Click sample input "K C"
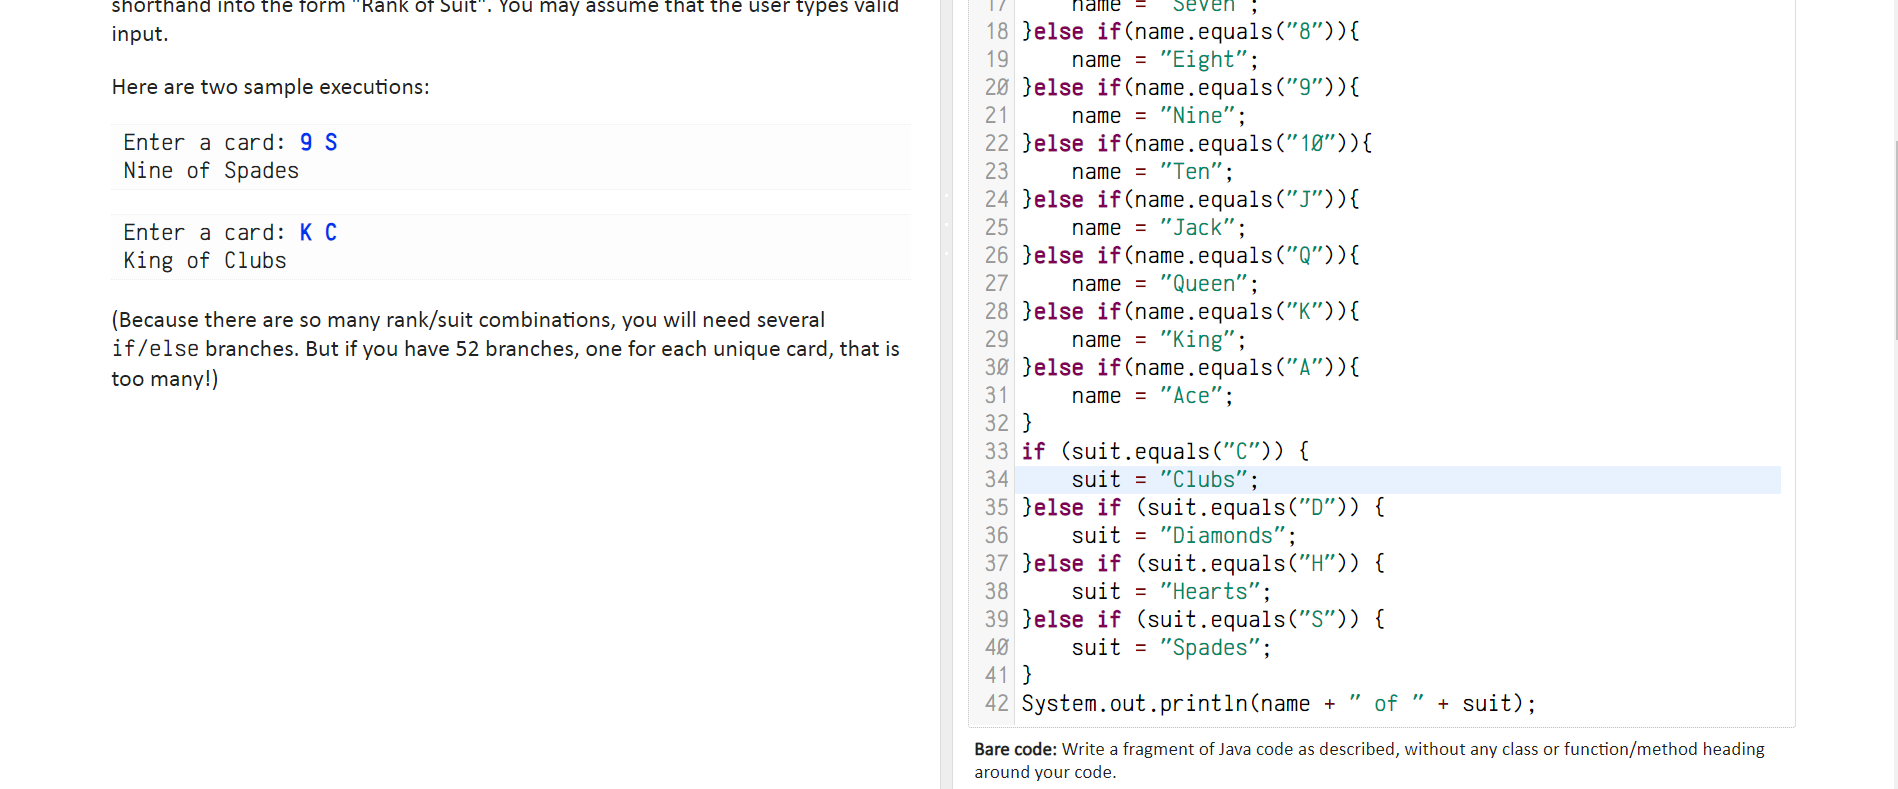The image size is (1898, 789). 319,232
